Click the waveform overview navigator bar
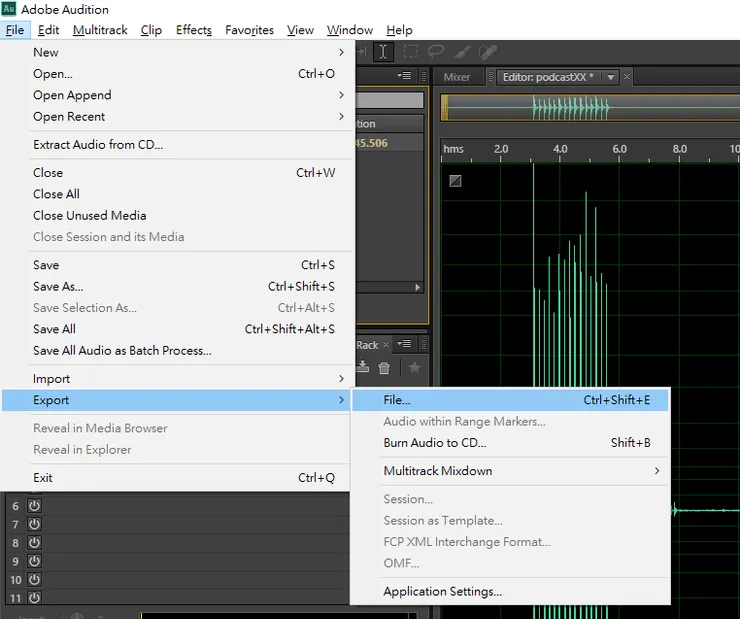740x619 pixels. pyautogui.click(x=590, y=107)
